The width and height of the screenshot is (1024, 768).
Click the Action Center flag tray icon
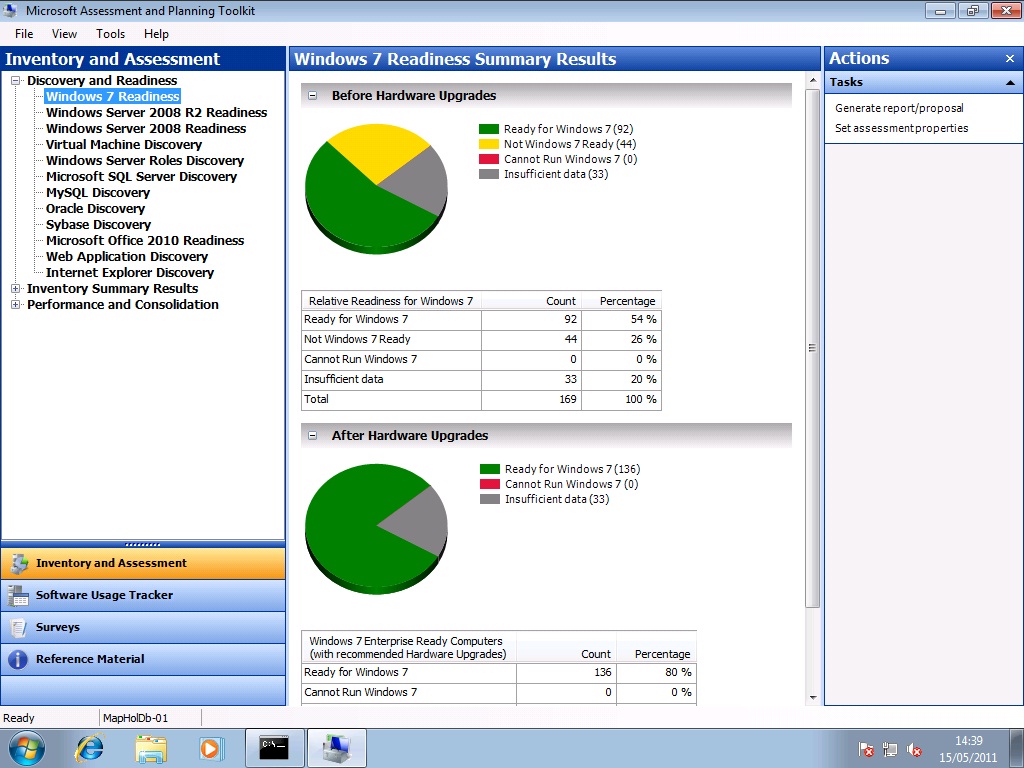pyautogui.click(x=866, y=750)
